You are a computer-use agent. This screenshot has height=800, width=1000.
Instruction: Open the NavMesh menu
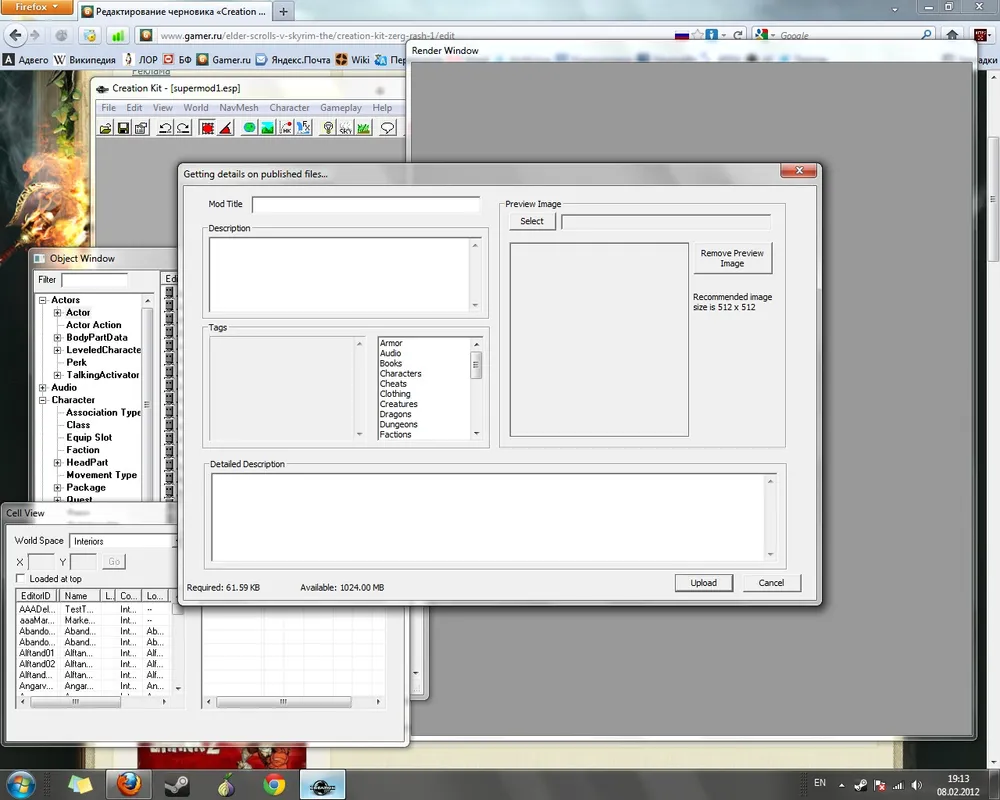(238, 108)
